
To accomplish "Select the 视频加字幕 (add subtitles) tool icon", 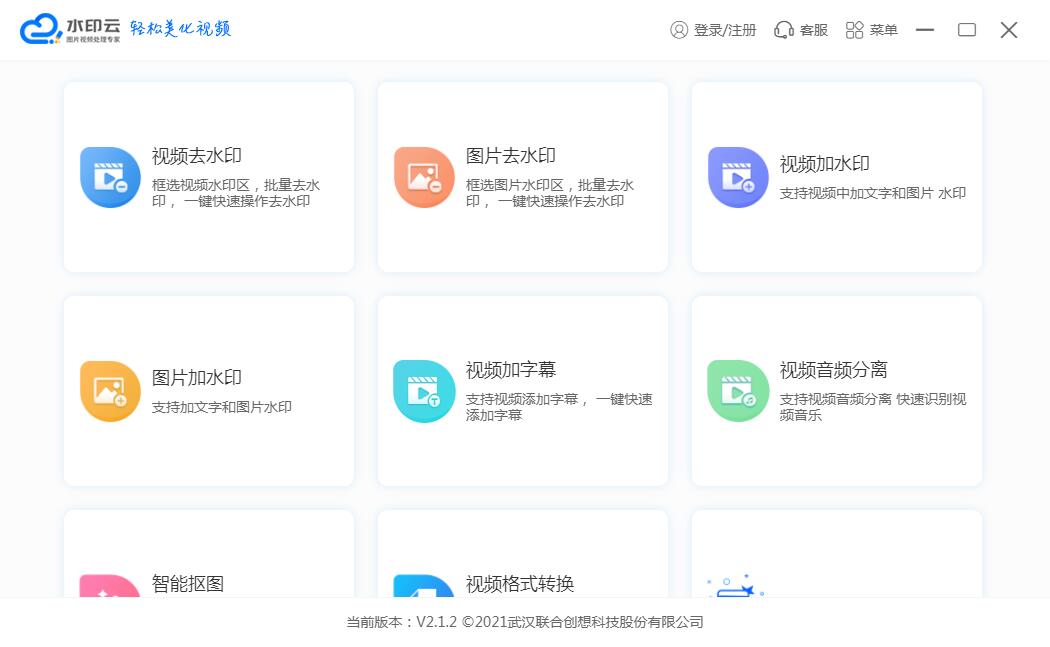I will 424,390.
